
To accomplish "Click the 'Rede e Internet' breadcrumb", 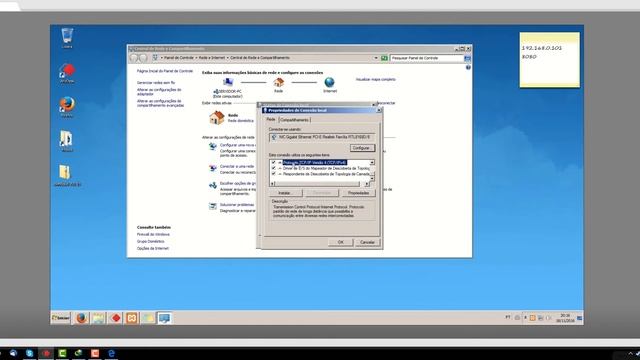I will click(x=212, y=58).
